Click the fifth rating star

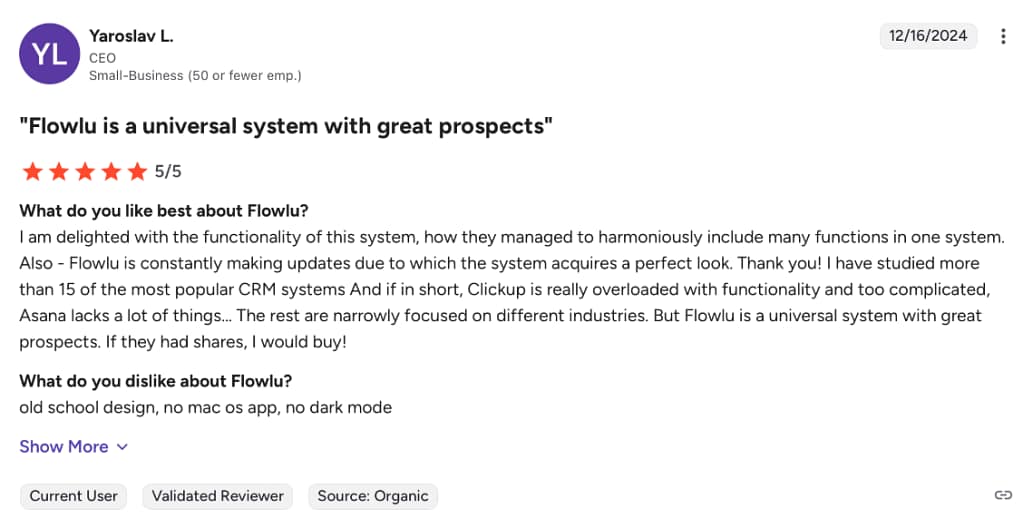[x=137, y=172]
